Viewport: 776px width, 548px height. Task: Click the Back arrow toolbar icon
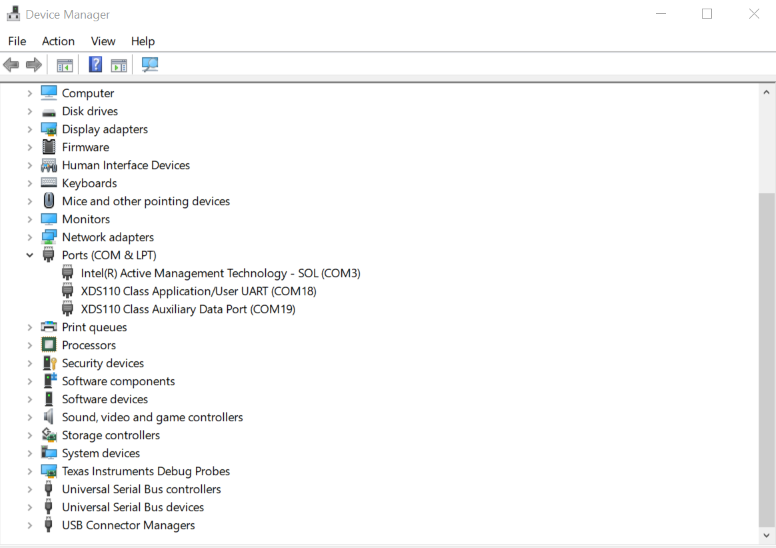[11, 65]
